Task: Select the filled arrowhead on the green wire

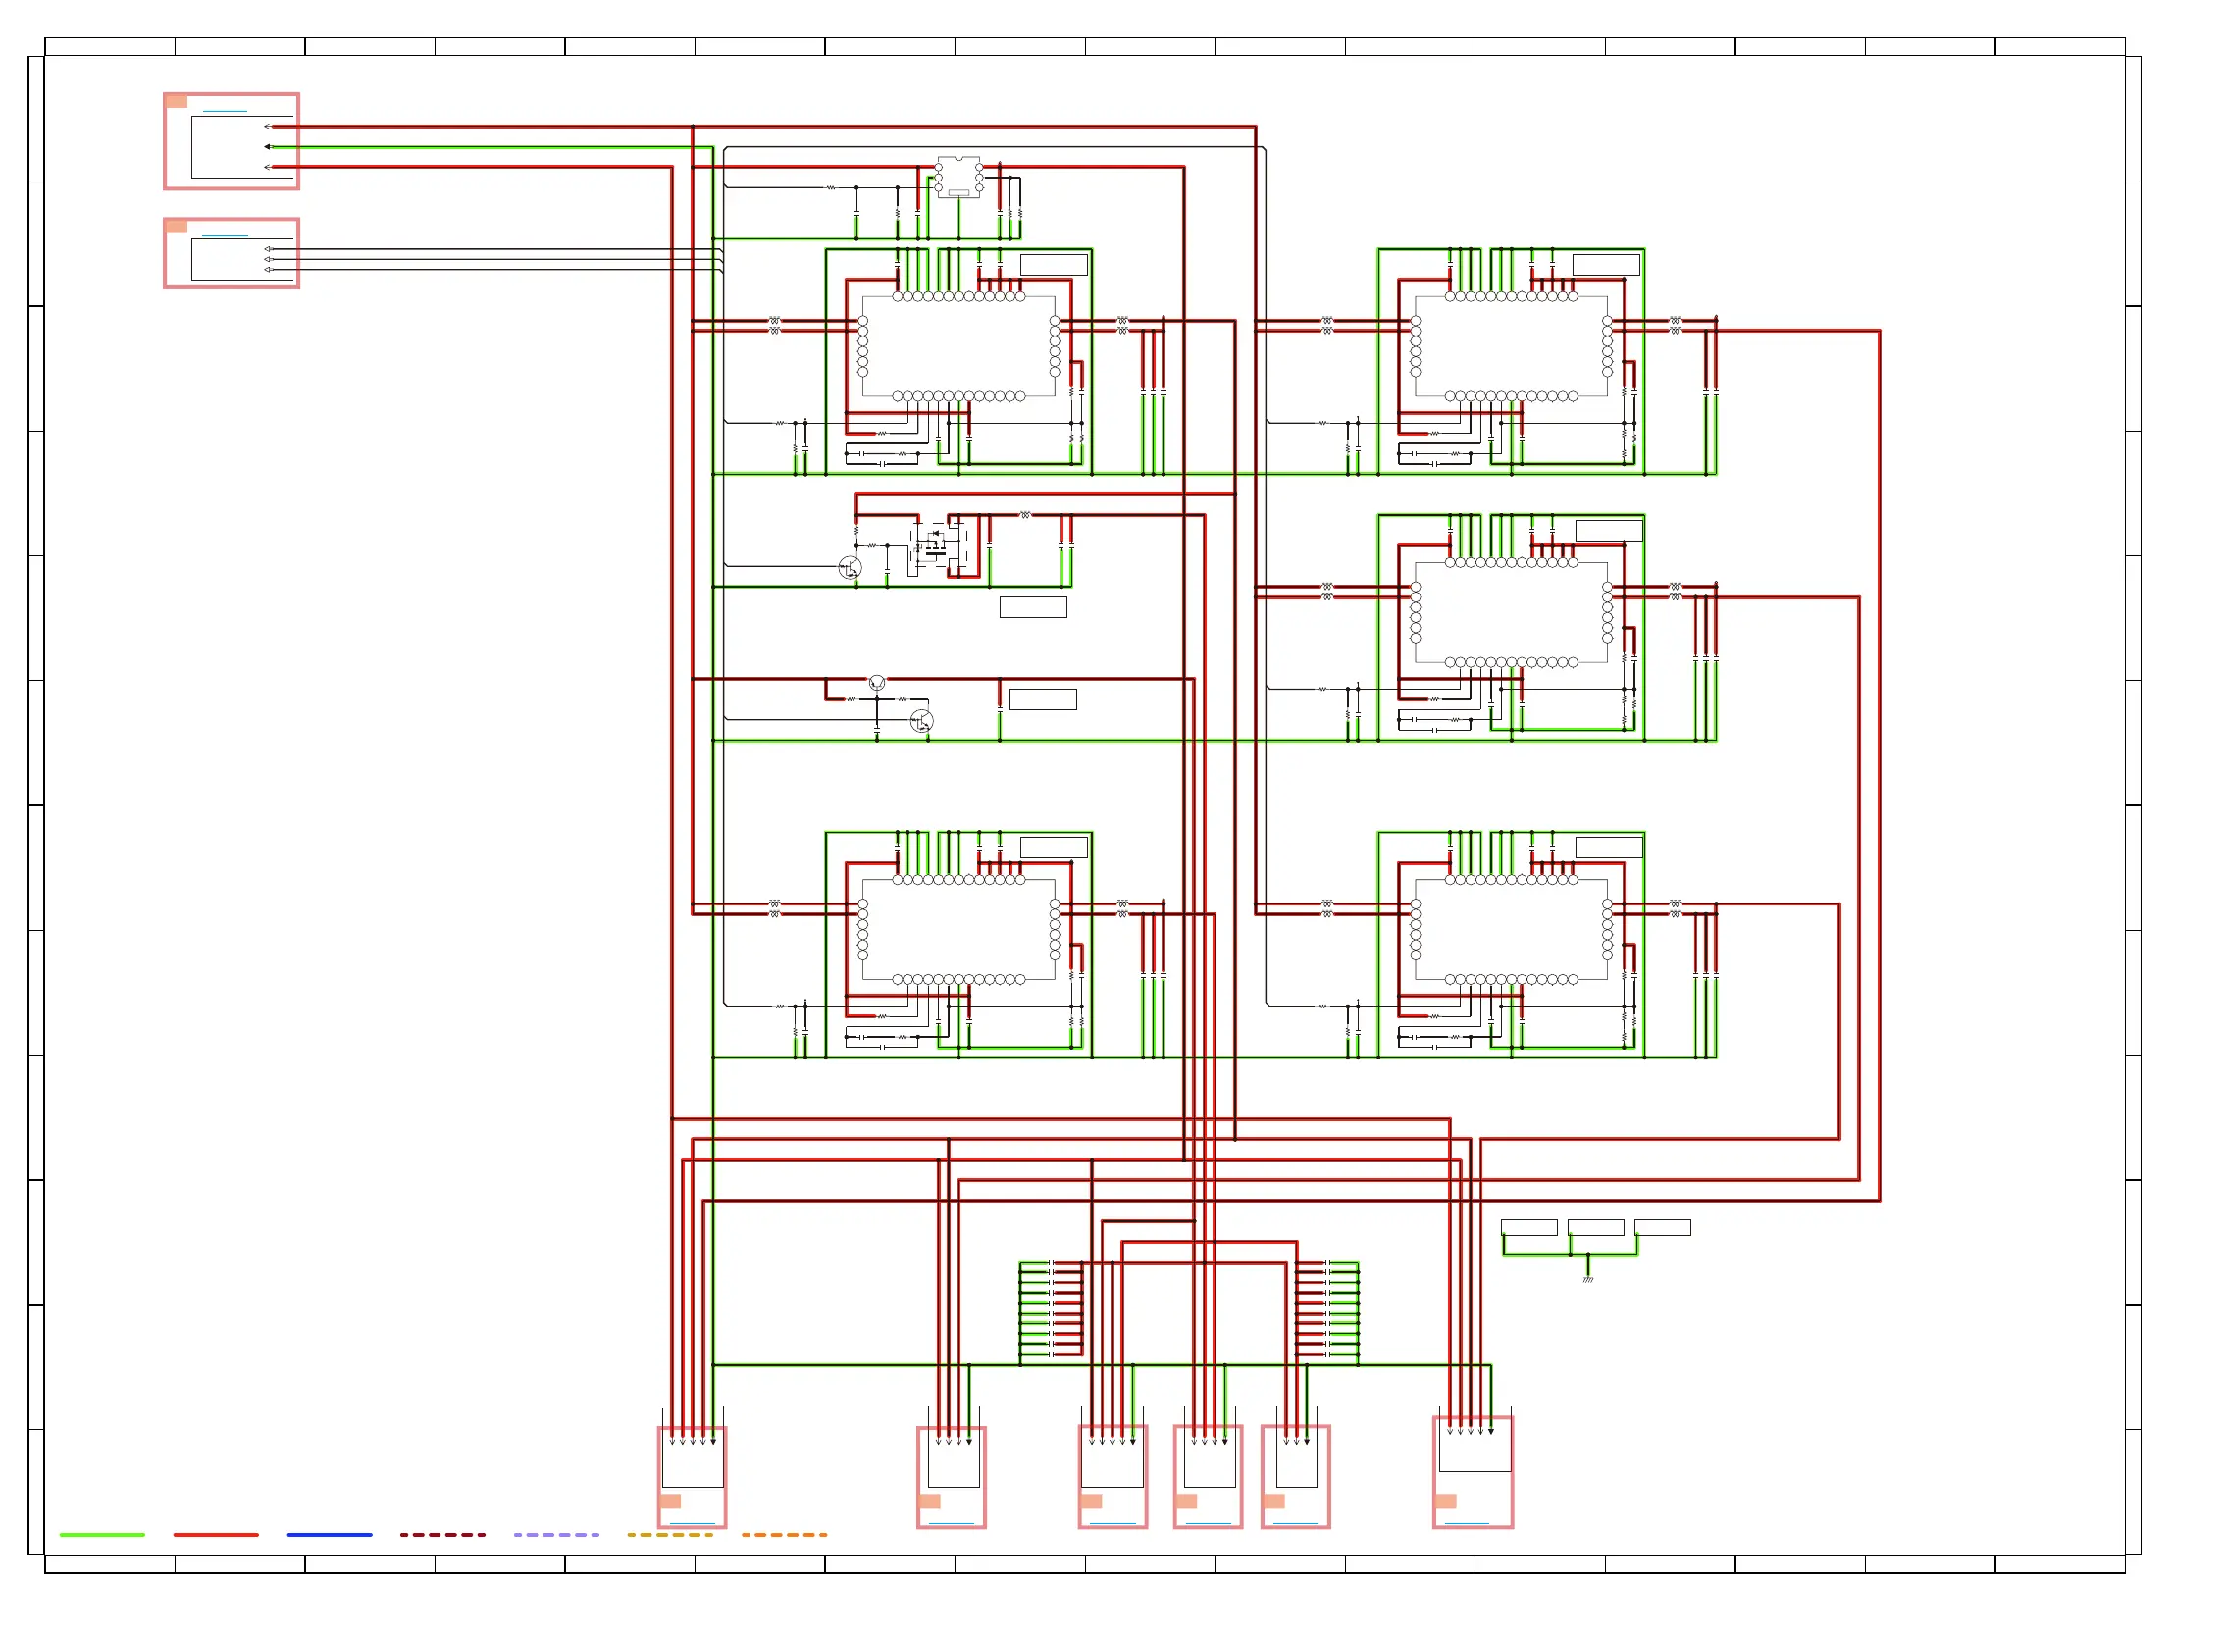Action: click(x=267, y=147)
